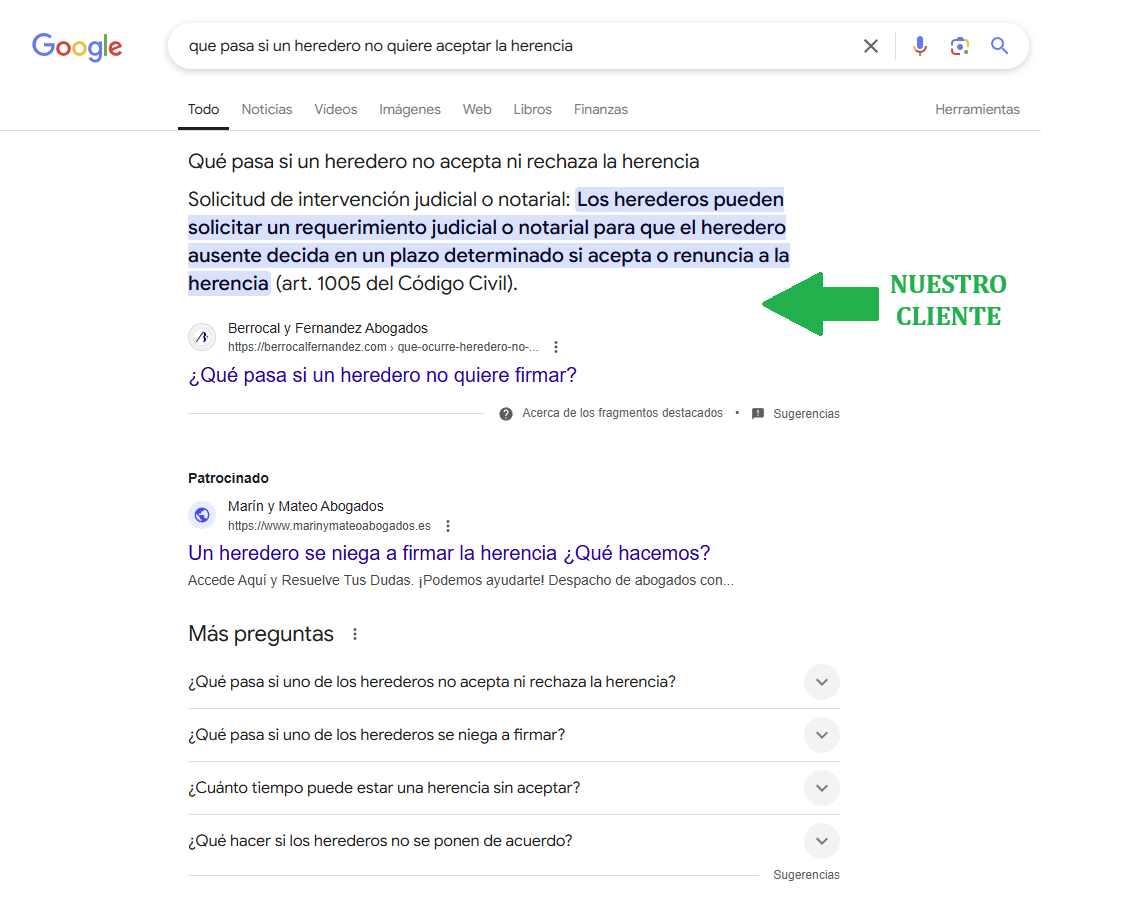The width and height of the screenshot is (1132, 910).
Task: Switch to the Libros tab
Action: [x=533, y=109]
